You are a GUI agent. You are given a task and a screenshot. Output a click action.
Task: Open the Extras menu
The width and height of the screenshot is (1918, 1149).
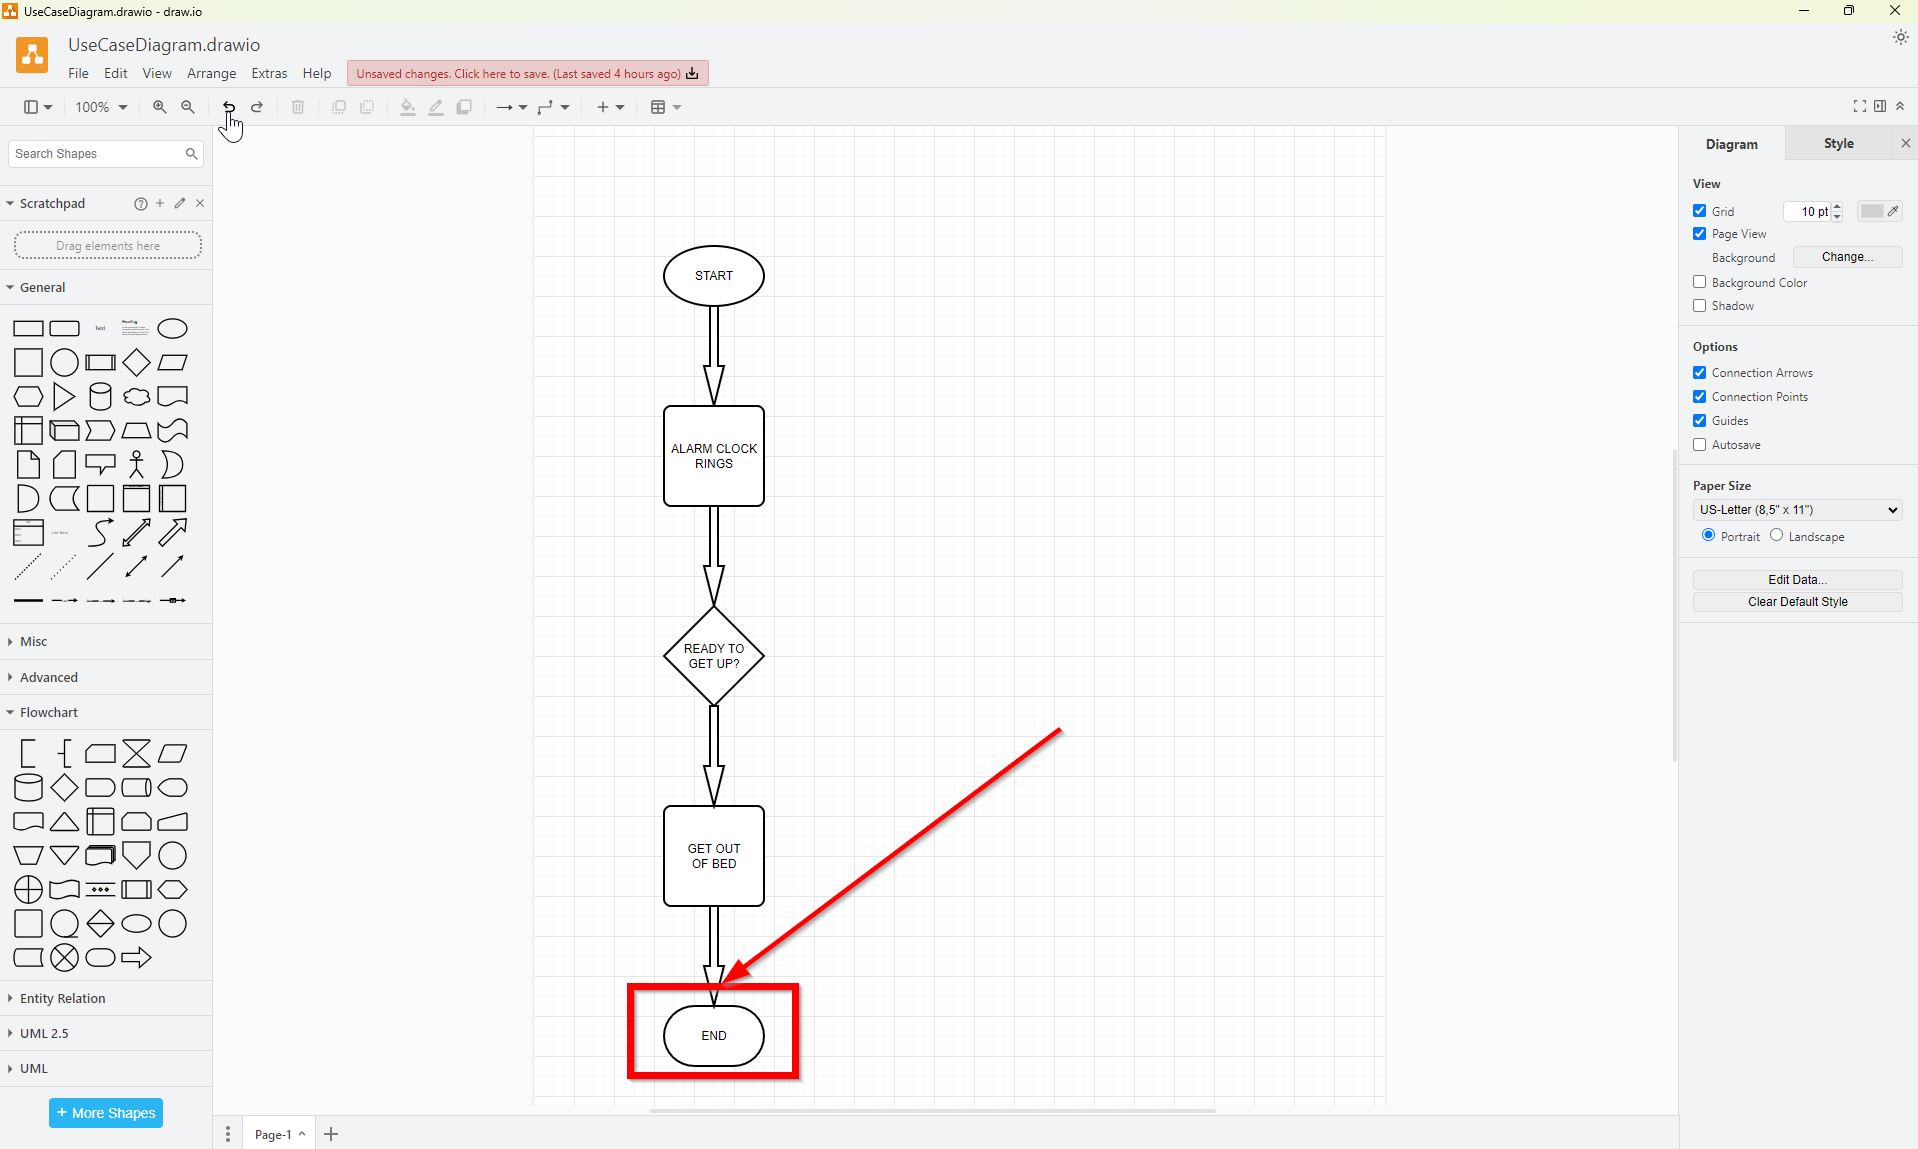268,73
